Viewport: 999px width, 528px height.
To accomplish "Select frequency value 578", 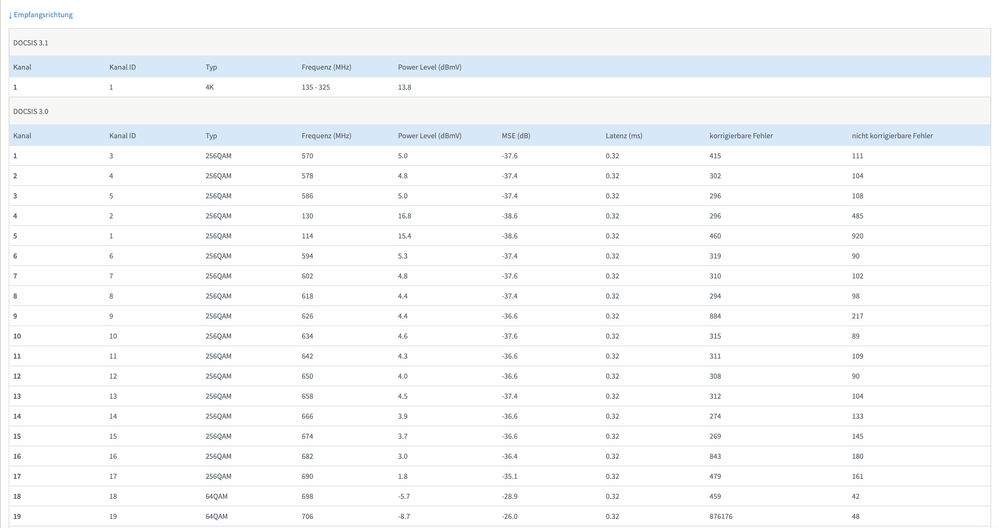I will point(308,176).
